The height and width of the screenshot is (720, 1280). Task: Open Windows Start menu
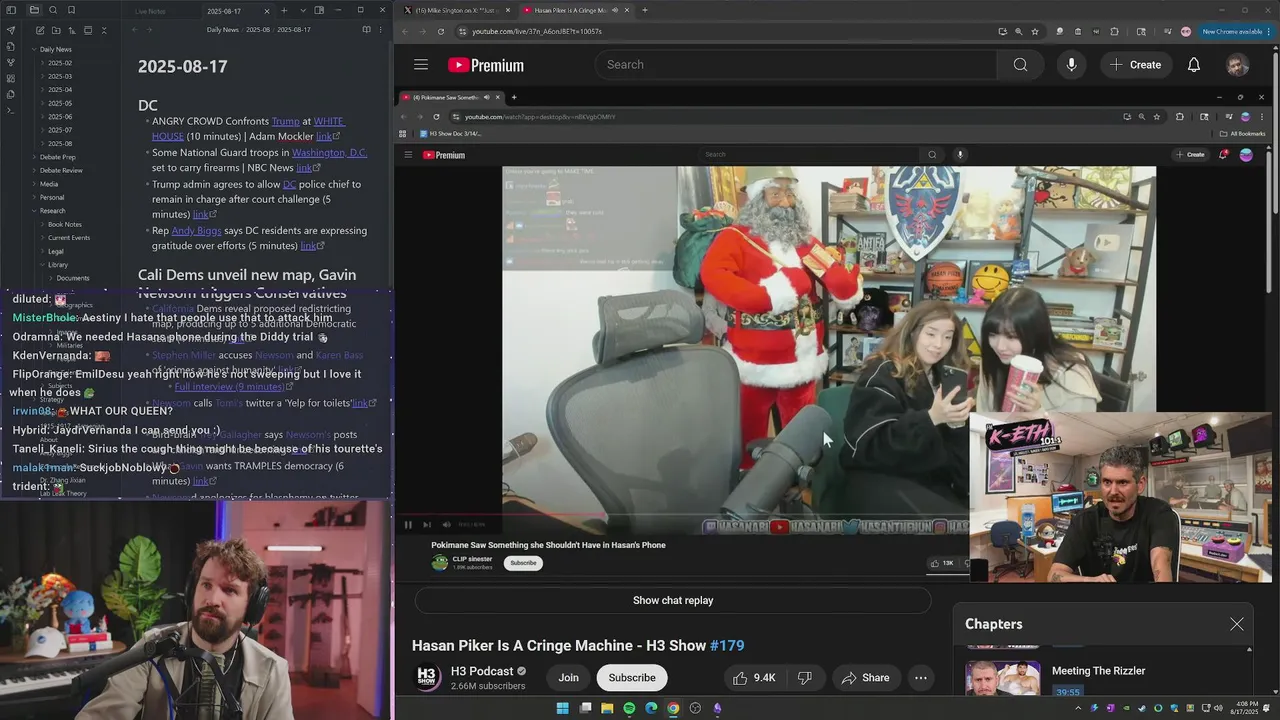(x=562, y=708)
